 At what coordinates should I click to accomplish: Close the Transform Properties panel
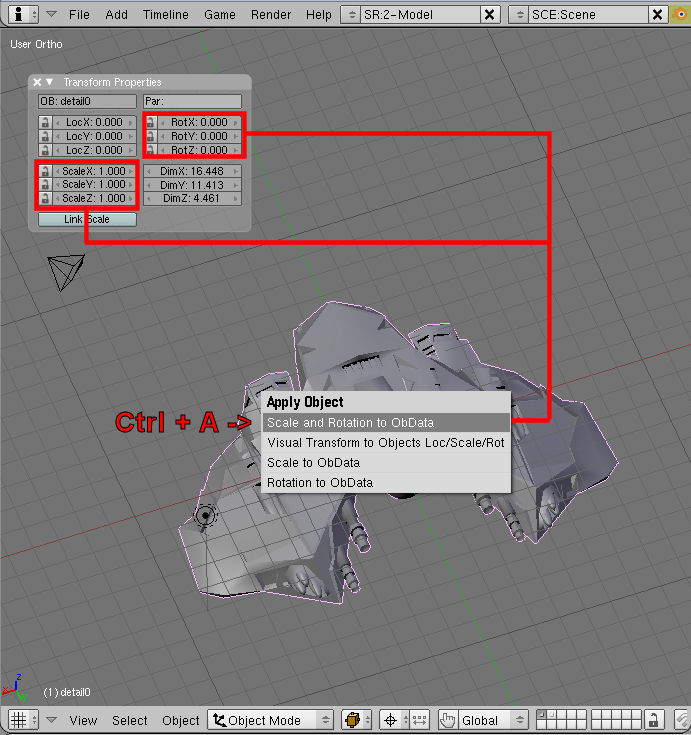click(x=37, y=82)
